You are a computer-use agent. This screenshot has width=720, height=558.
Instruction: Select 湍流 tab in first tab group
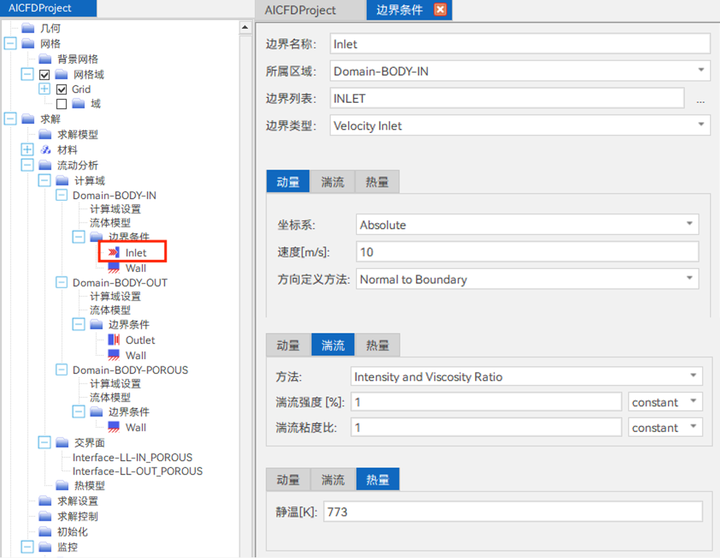point(332,182)
